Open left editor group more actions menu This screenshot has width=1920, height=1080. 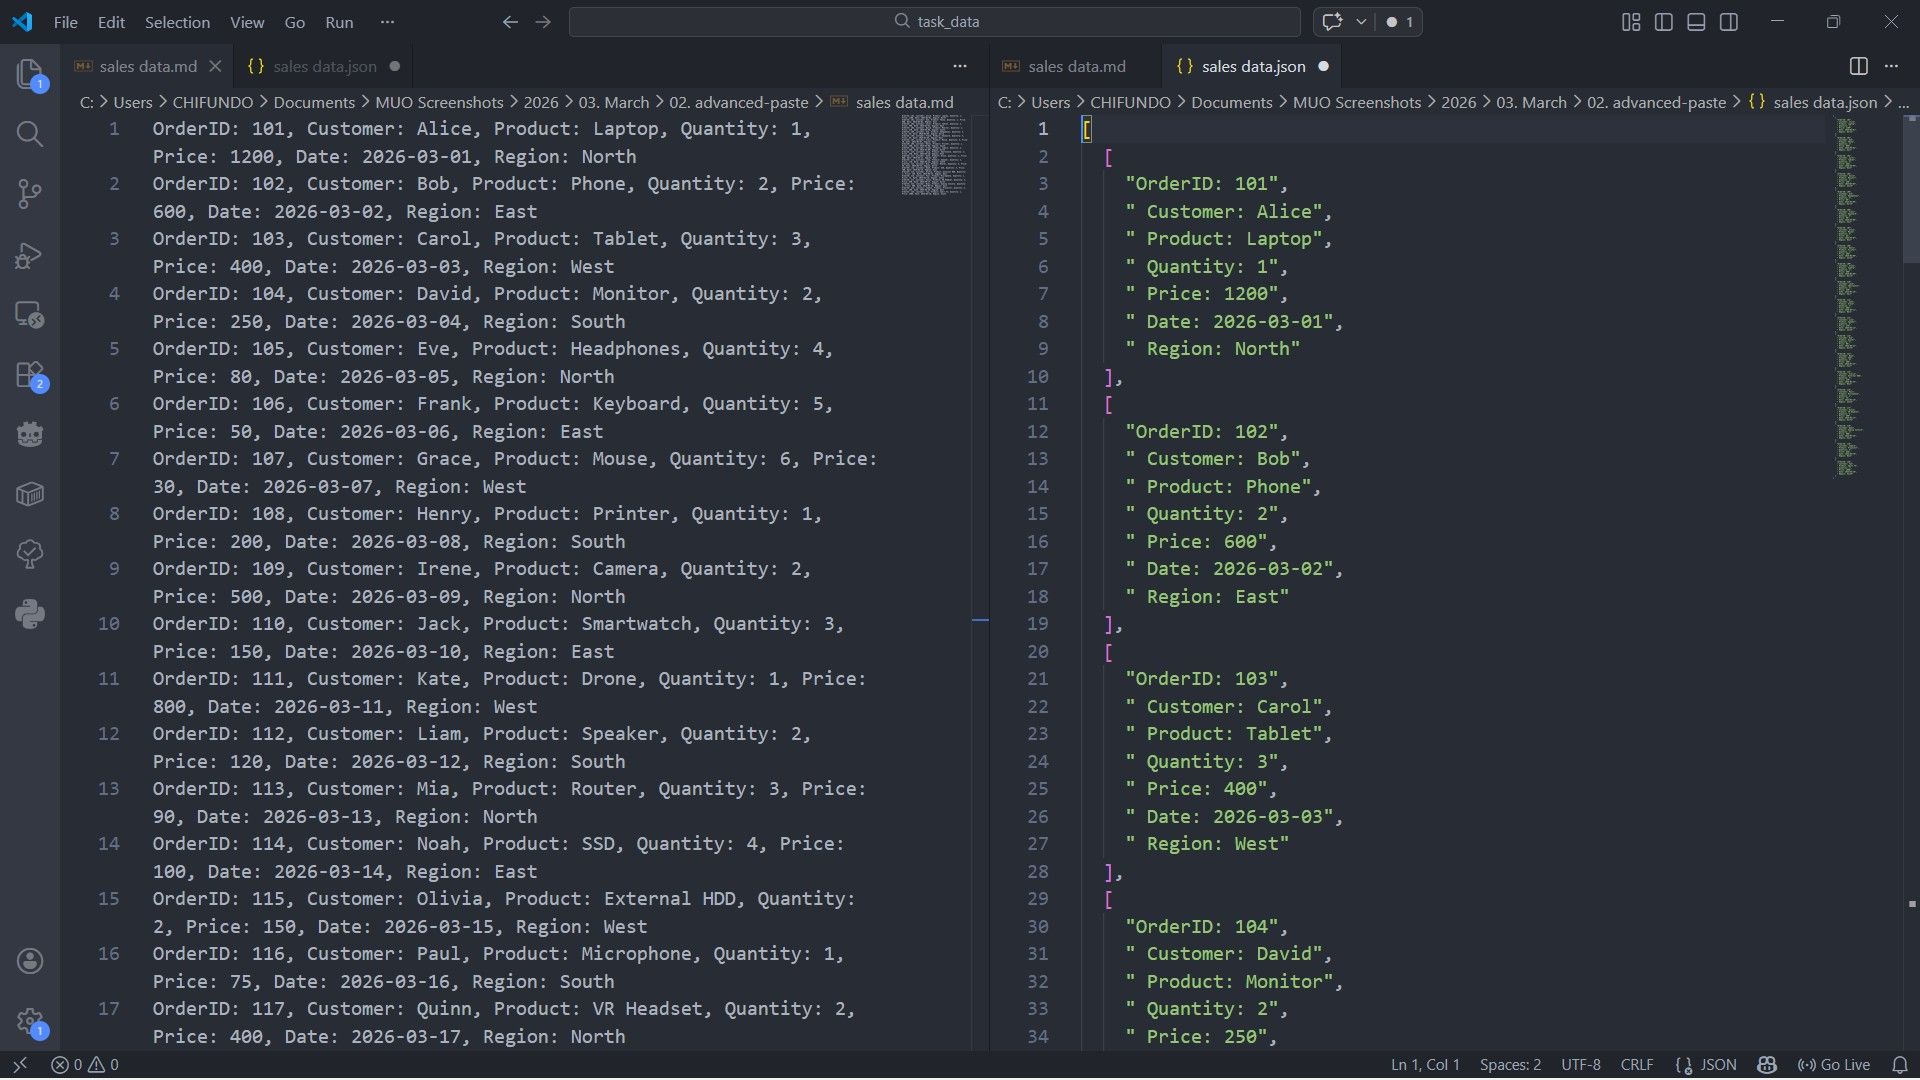[960, 66]
